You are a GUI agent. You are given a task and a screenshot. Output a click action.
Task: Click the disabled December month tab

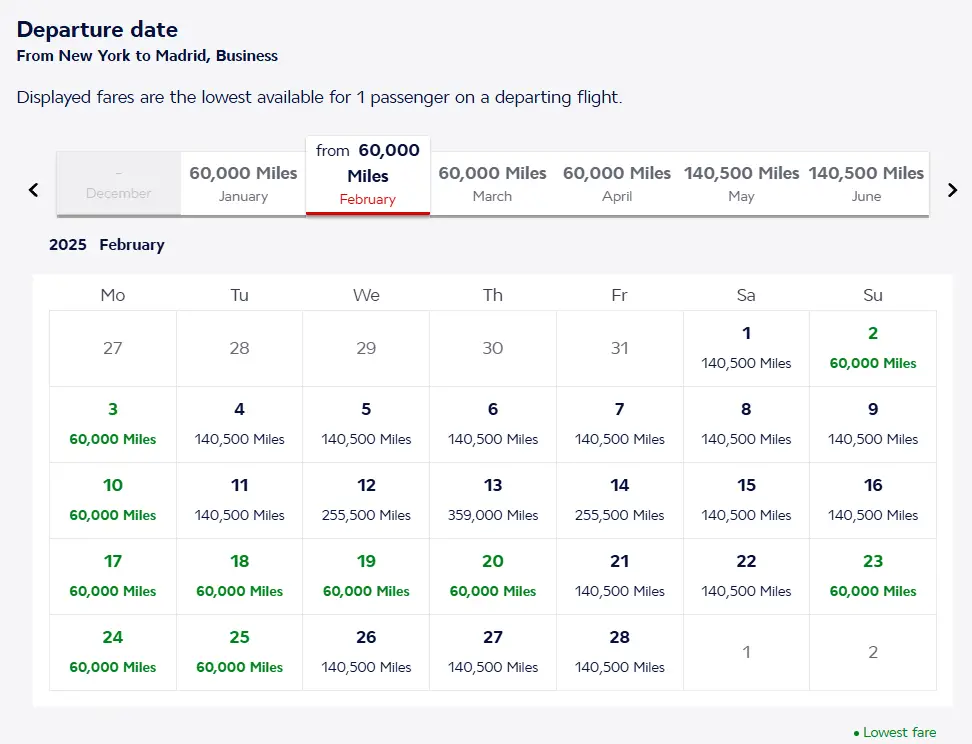[119, 184]
